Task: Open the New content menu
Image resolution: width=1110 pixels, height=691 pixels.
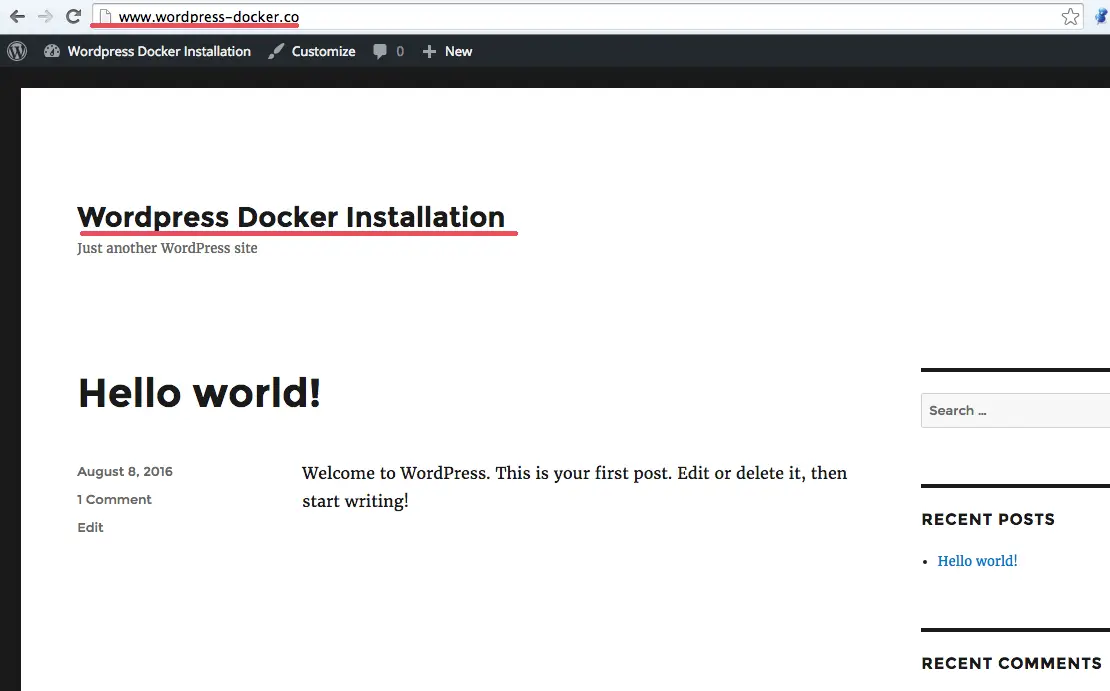Action: [458, 51]
